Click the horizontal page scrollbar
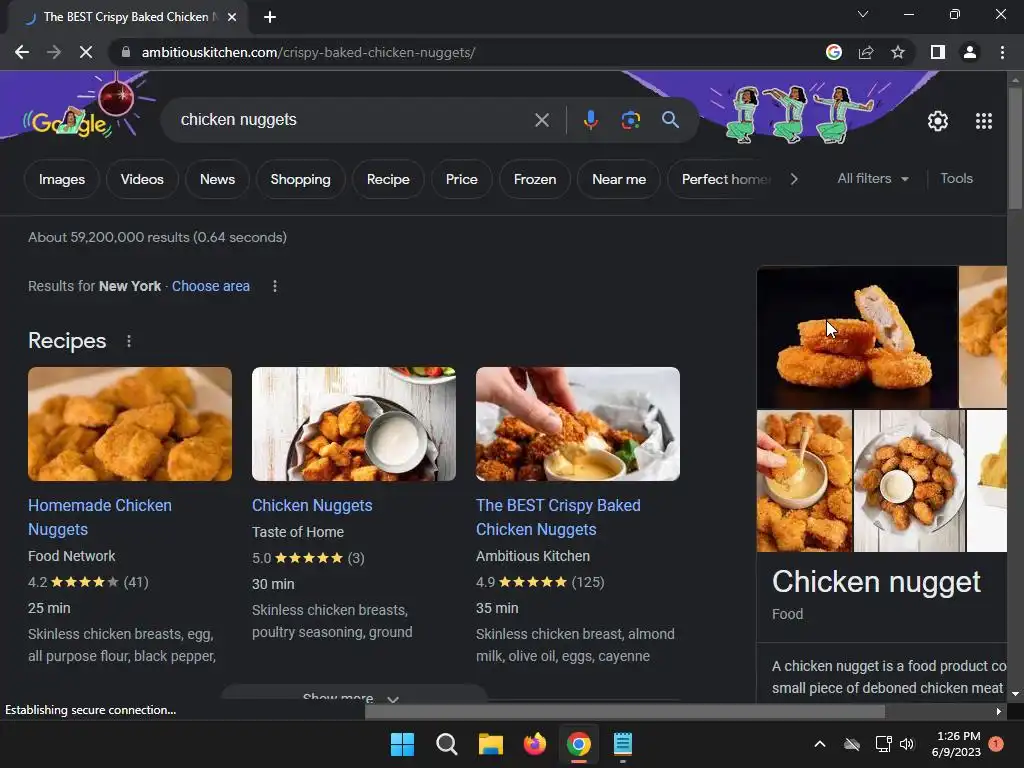This screenshot has width=1024, height=768. (624, 711)
